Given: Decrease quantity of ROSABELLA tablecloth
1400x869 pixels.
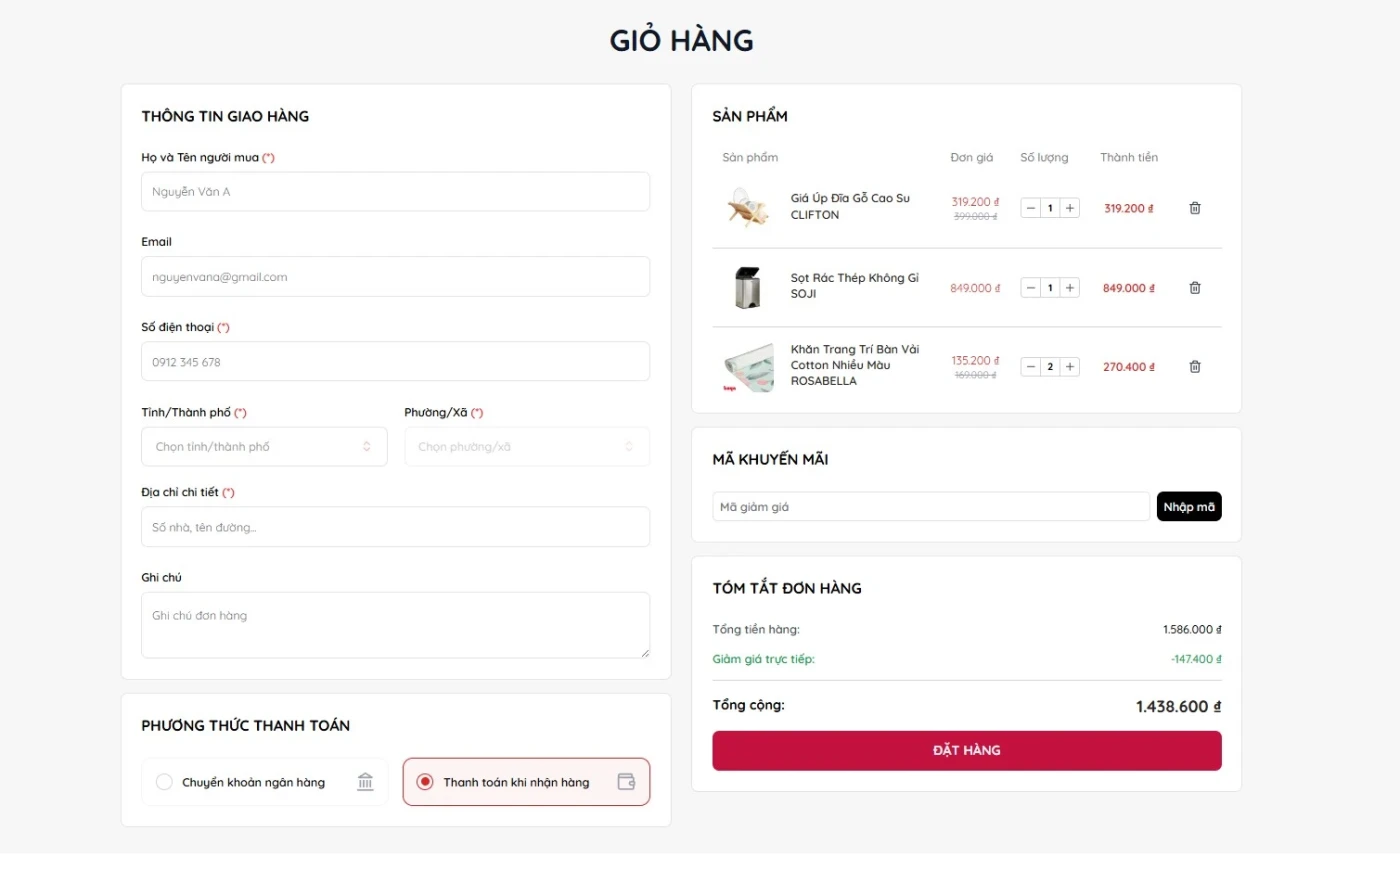Looking at the screenshot, I should click(1031, 367).
